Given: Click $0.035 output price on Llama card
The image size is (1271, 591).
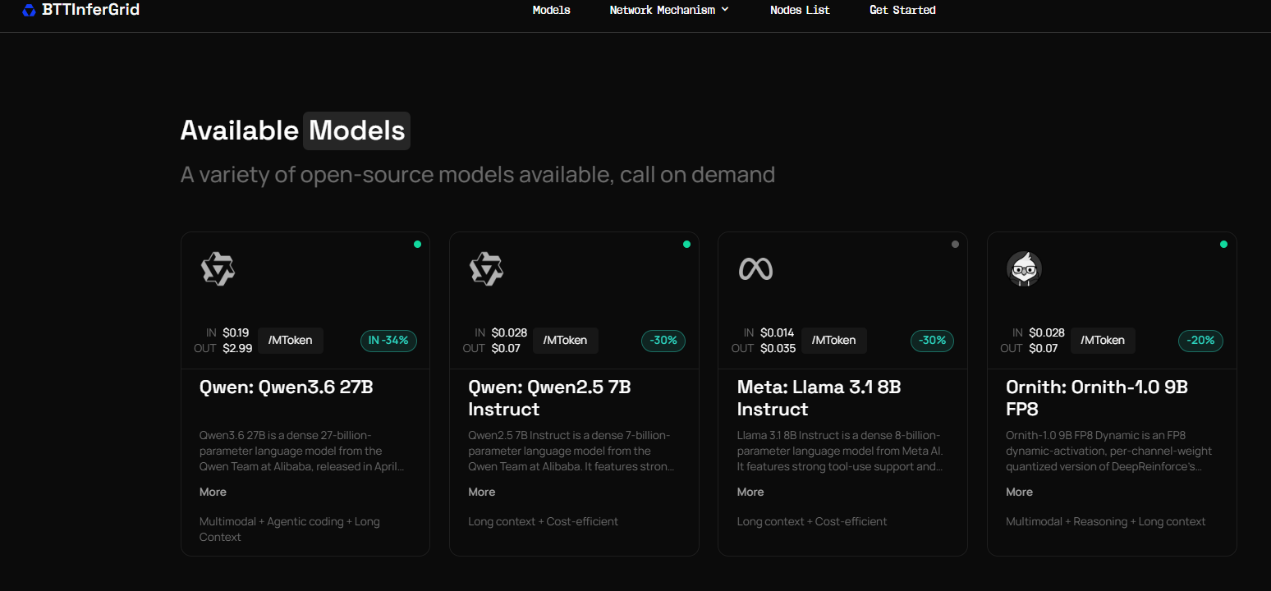Looking at the screenshot, I should pos(778,348).
